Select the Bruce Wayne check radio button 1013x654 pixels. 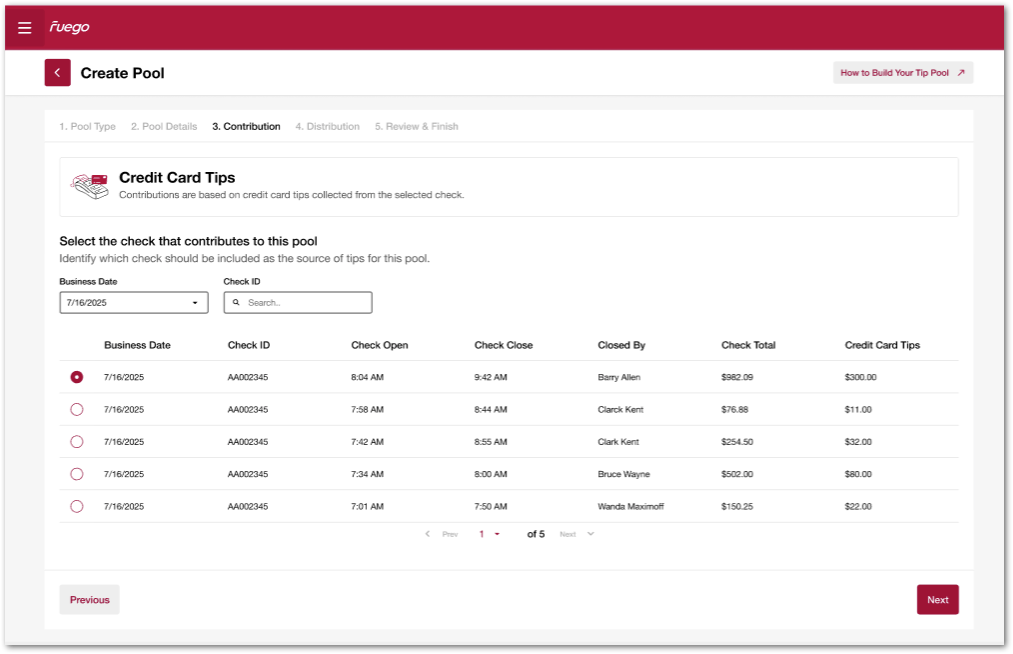click(77, 474)
